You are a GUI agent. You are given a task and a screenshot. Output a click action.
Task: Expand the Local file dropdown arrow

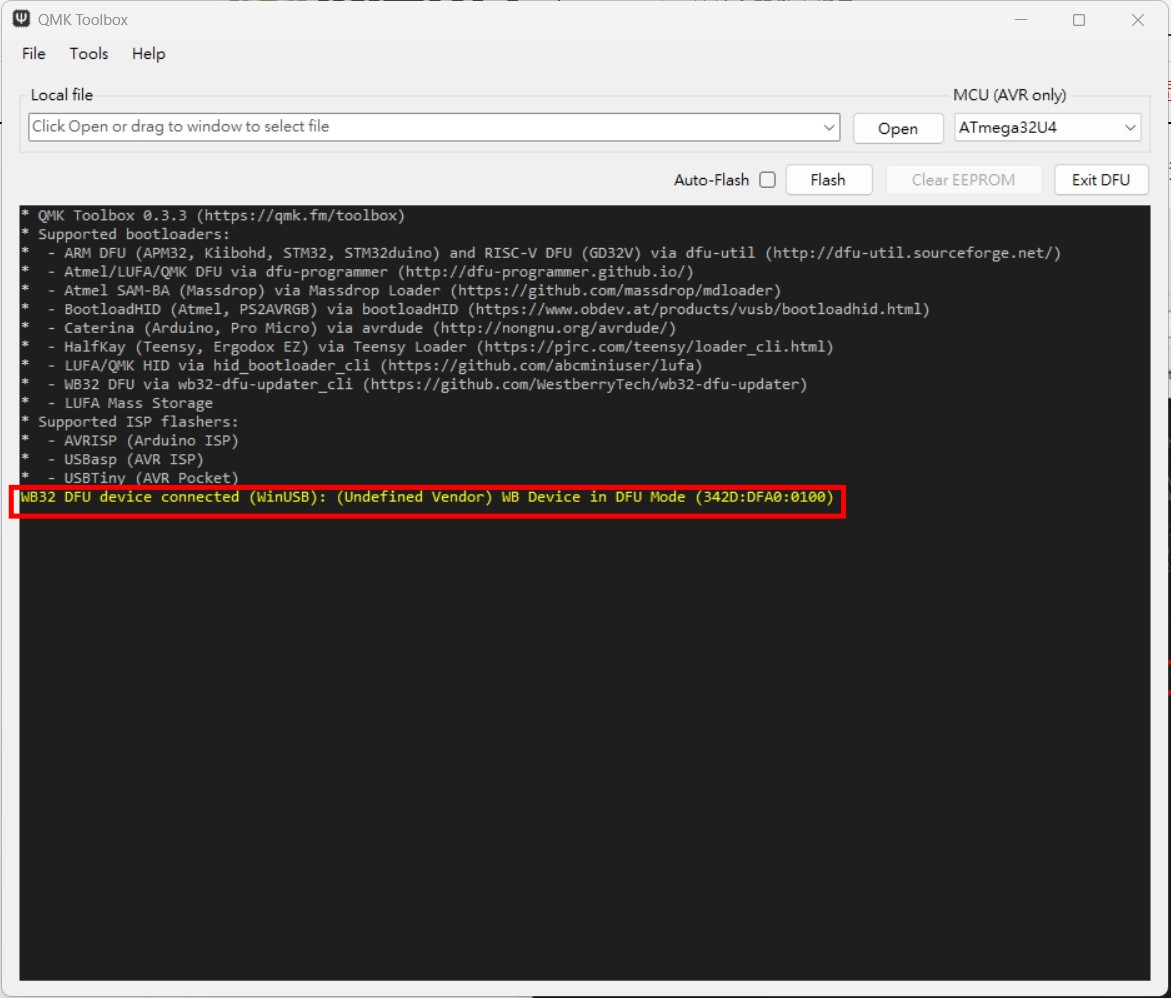click(829, 127)
